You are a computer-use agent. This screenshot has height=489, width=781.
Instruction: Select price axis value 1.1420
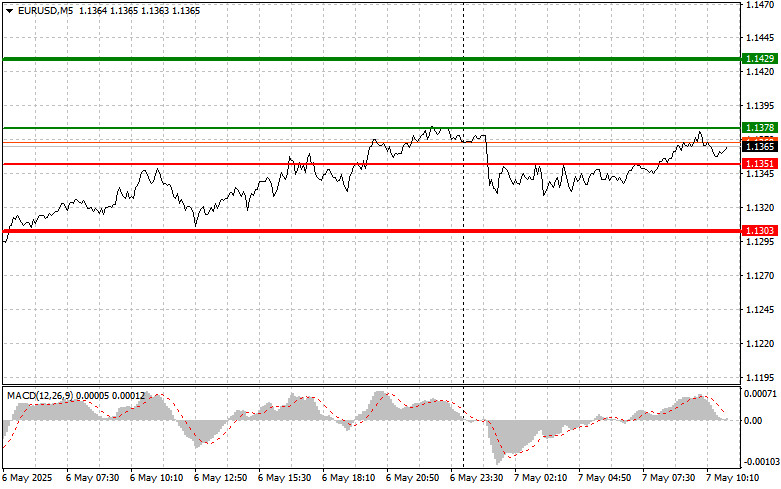coord(760,72)
